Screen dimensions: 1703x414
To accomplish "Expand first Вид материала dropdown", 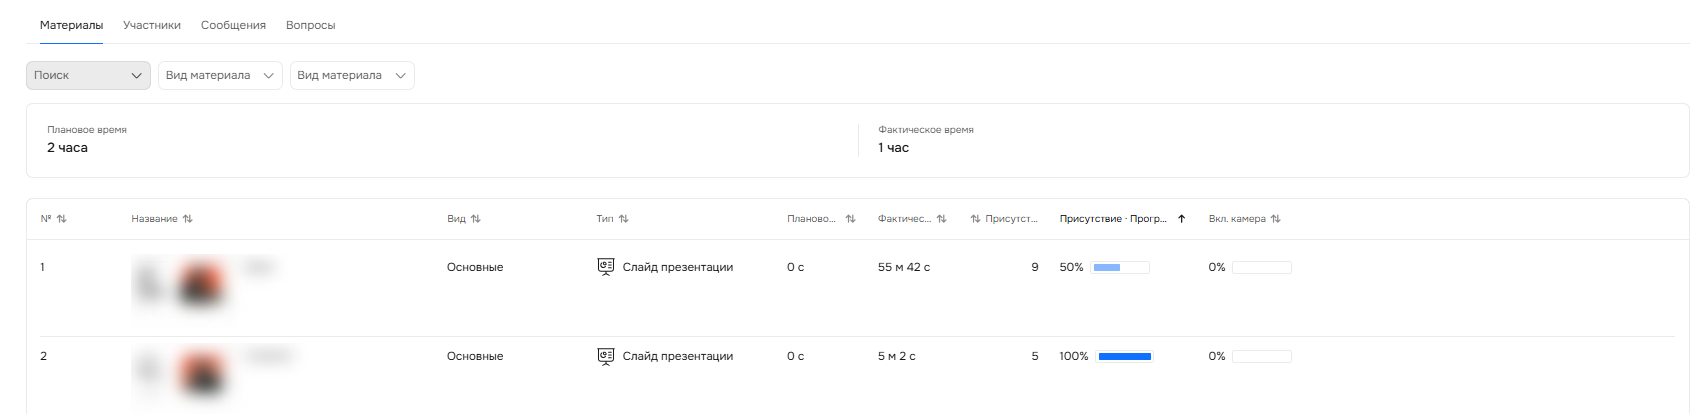I will pos(220,75).
